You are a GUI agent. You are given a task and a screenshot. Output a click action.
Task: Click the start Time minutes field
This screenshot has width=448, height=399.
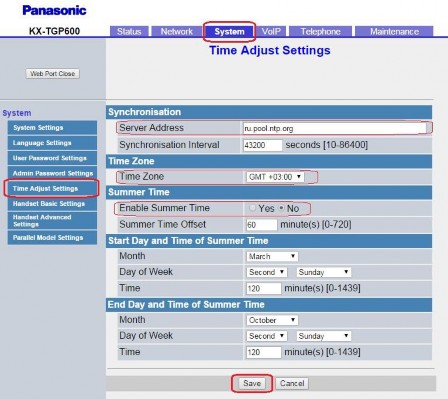pos(264,288)
